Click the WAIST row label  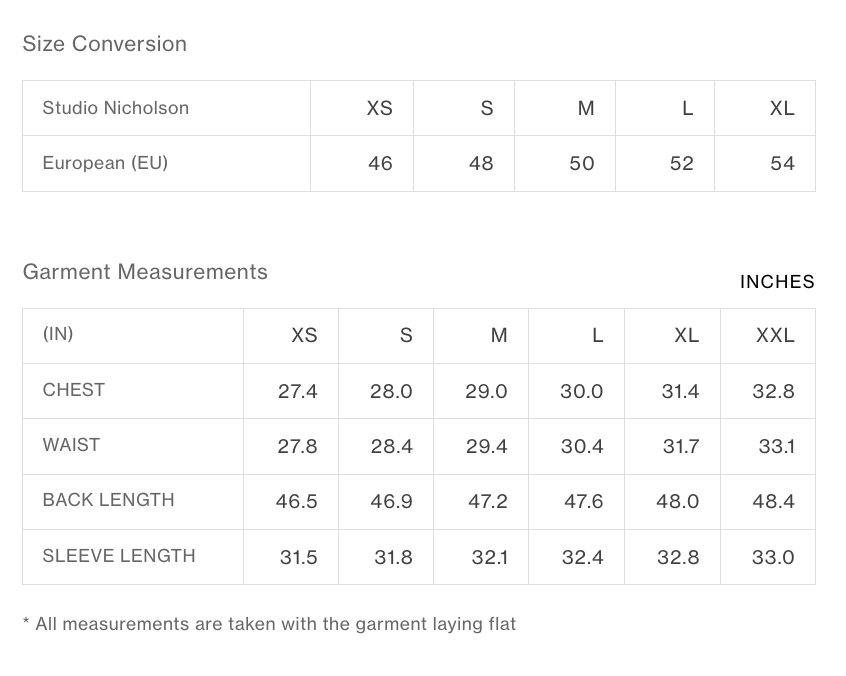[71, 445]
